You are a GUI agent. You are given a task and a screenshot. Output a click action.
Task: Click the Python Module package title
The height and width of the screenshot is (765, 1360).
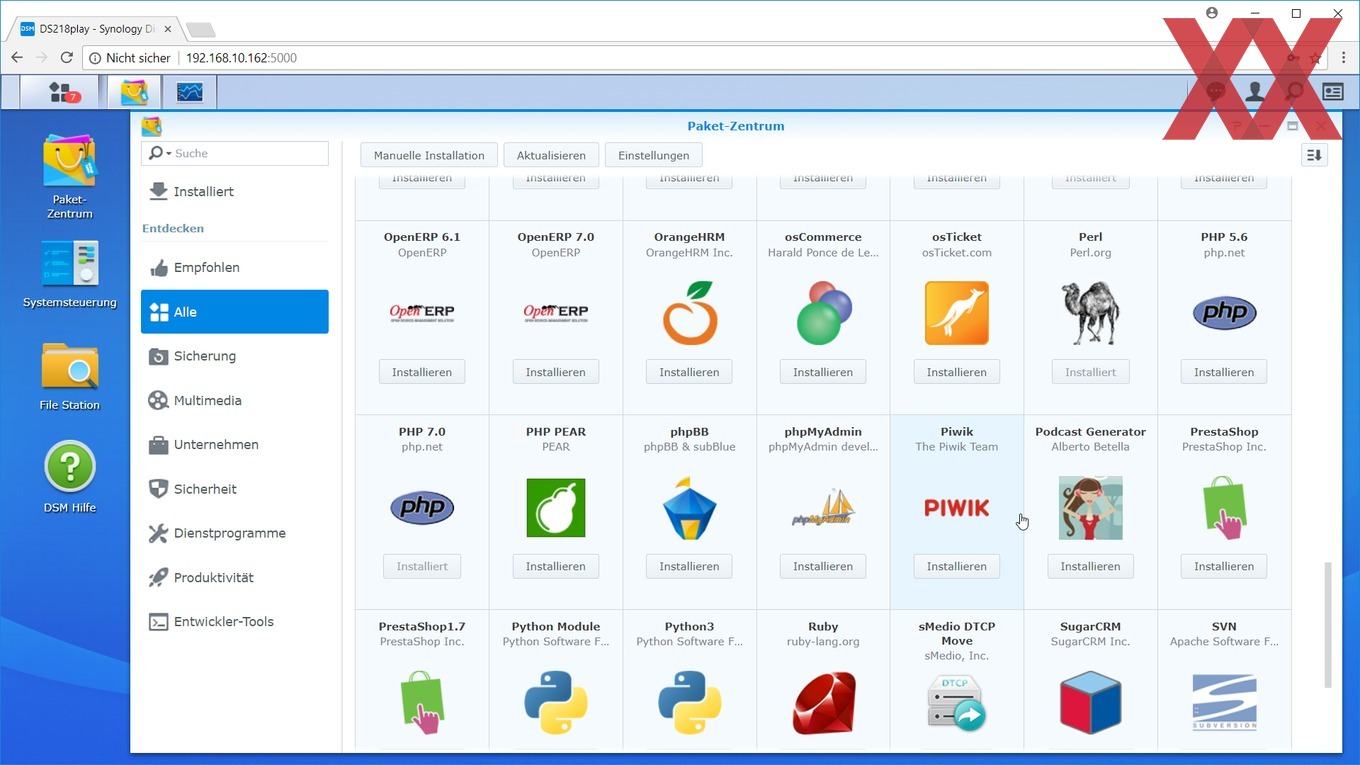(x=556, y=626)
